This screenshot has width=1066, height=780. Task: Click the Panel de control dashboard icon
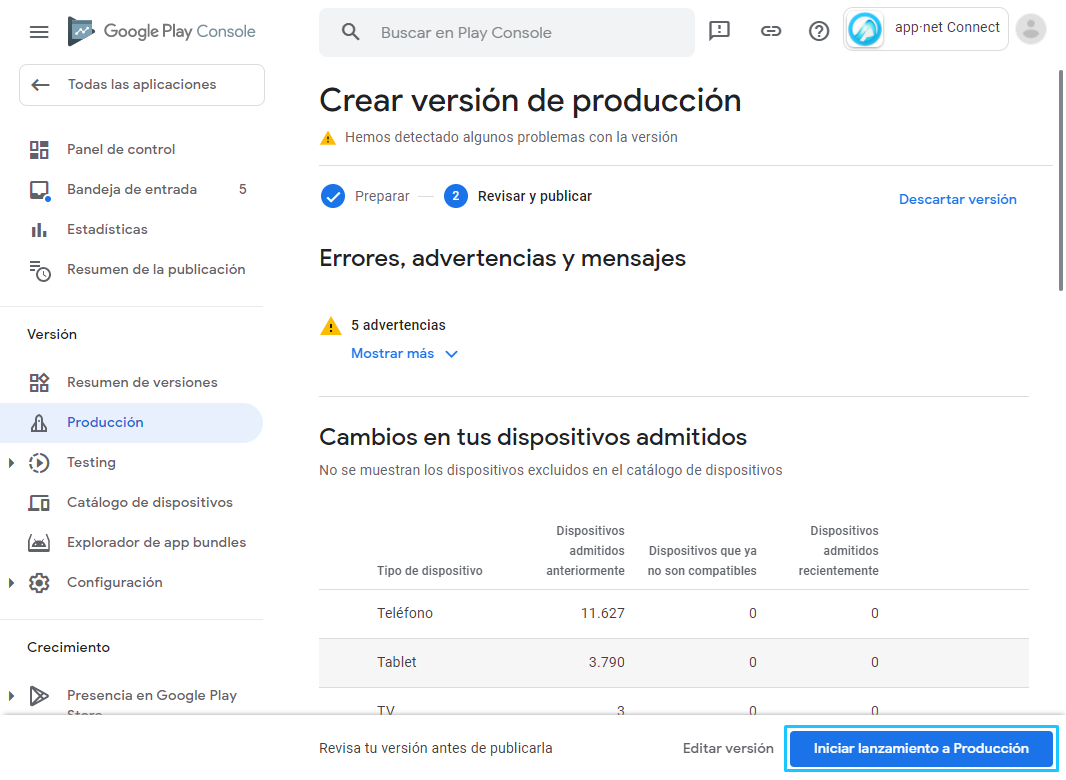(x=39, y=150)
